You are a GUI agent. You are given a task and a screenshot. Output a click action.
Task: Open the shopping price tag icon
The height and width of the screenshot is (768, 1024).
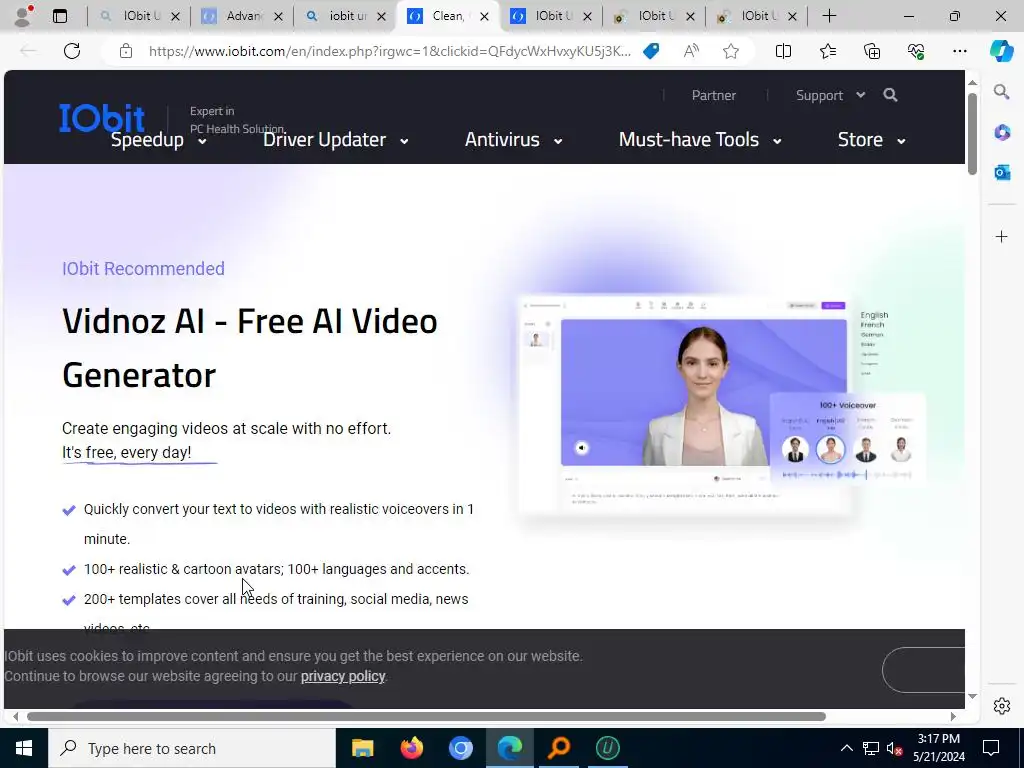(x=651, y=51)
